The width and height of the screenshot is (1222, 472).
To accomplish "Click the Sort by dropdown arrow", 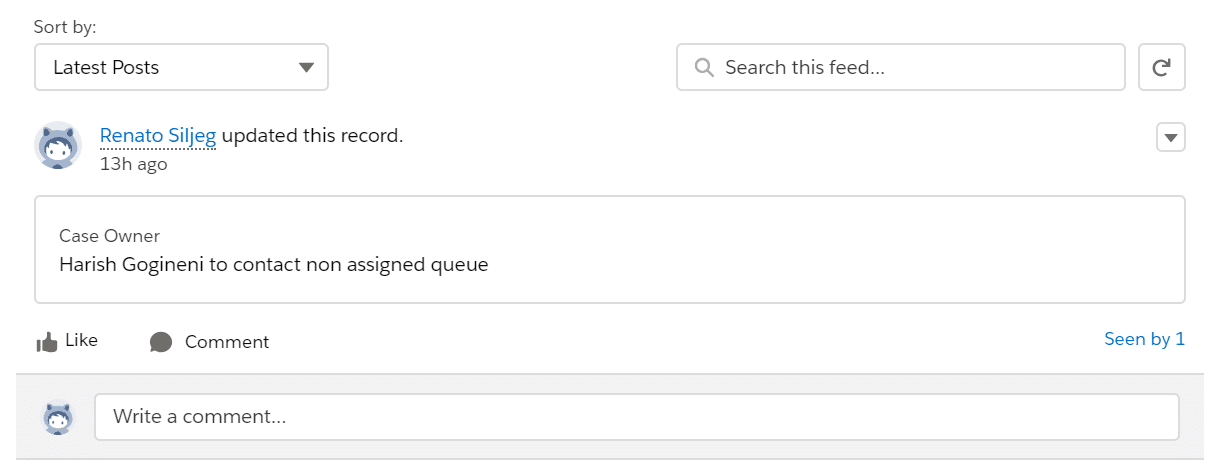I will click(x=306, y=68).
